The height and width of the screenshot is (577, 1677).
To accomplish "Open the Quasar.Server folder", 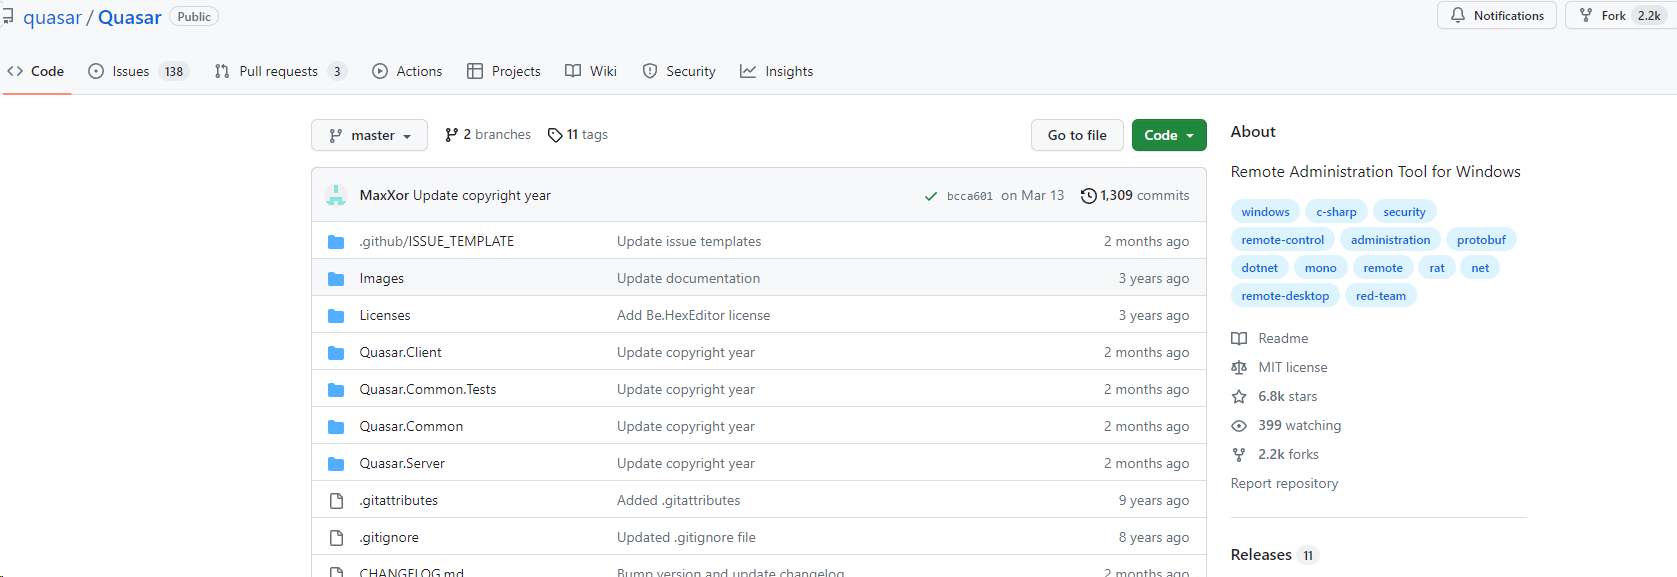I will pyautogui.click(x=402, y=463).
